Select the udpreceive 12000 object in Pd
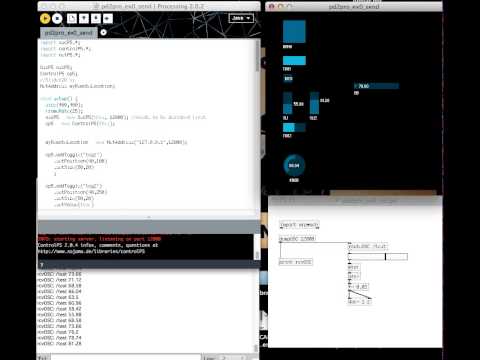Viewport: 480px width, 360px height. coord(297,238)
